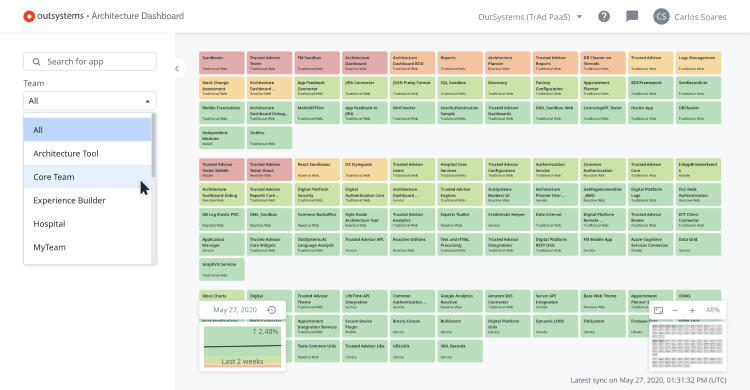Select the Reports app tile
Screen dimensions: 750x390
[460, 63]
